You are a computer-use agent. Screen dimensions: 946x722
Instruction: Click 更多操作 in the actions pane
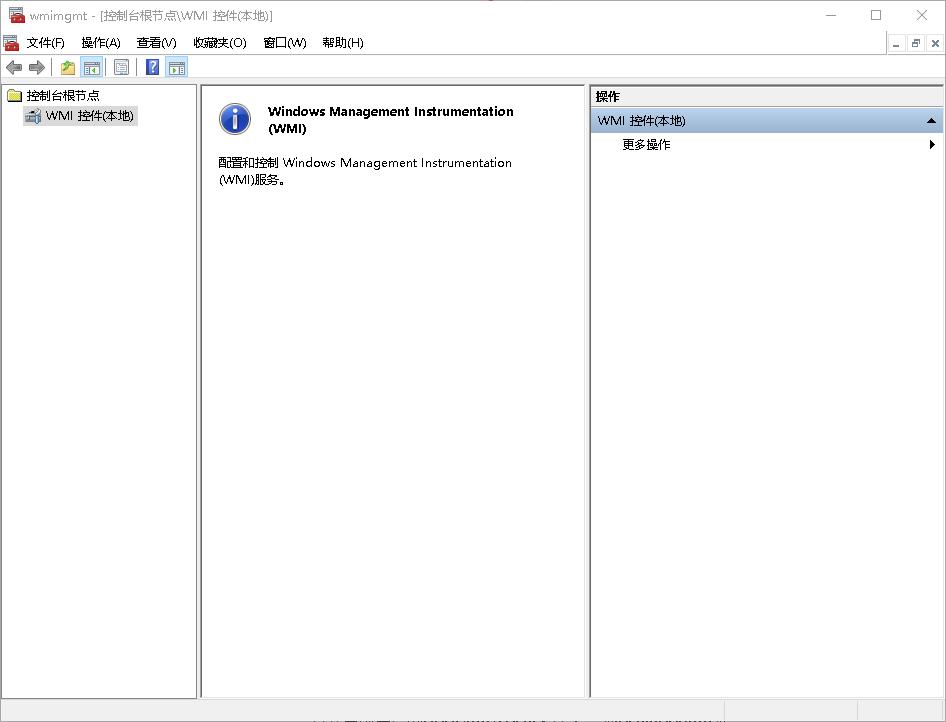(x=646, y=145)
